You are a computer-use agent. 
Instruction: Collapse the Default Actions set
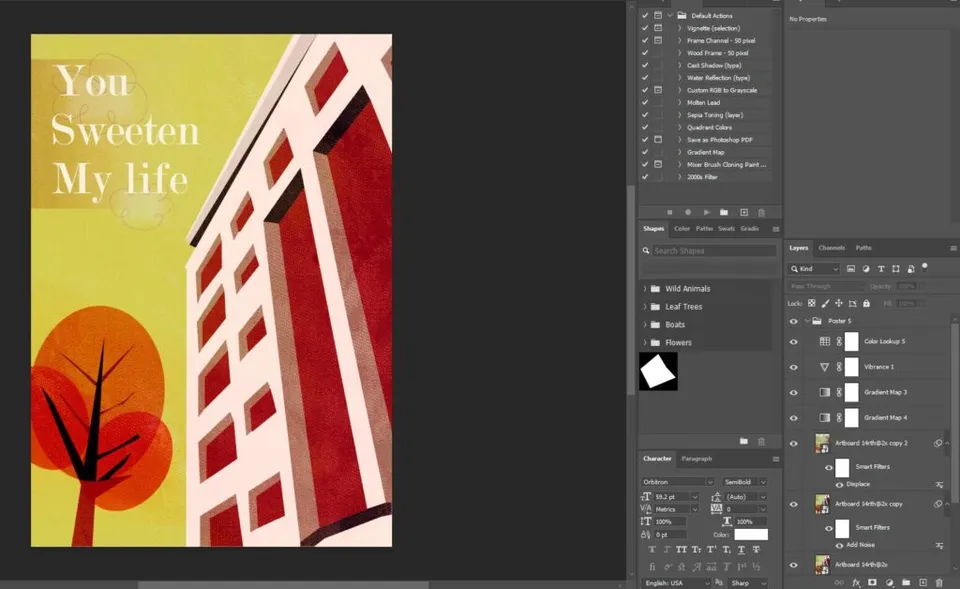click(670, 15)
